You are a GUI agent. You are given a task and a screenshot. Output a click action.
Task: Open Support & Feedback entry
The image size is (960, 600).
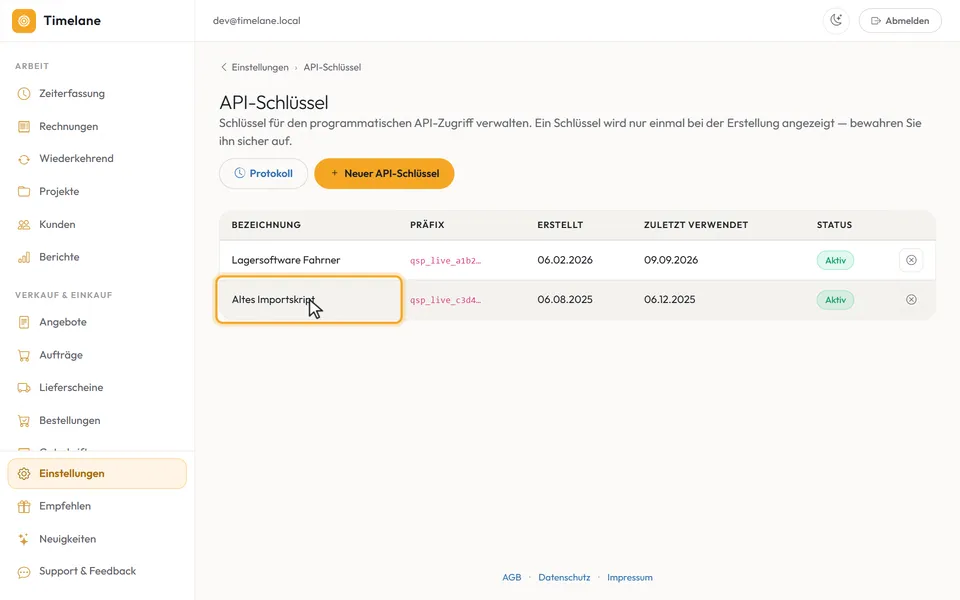(97, 572)
